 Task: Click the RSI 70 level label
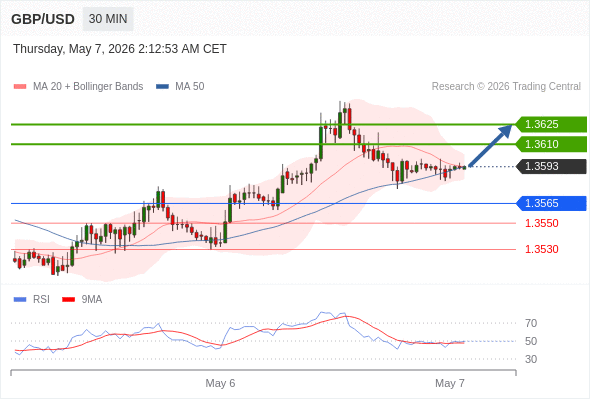click(x=531, y=323)
